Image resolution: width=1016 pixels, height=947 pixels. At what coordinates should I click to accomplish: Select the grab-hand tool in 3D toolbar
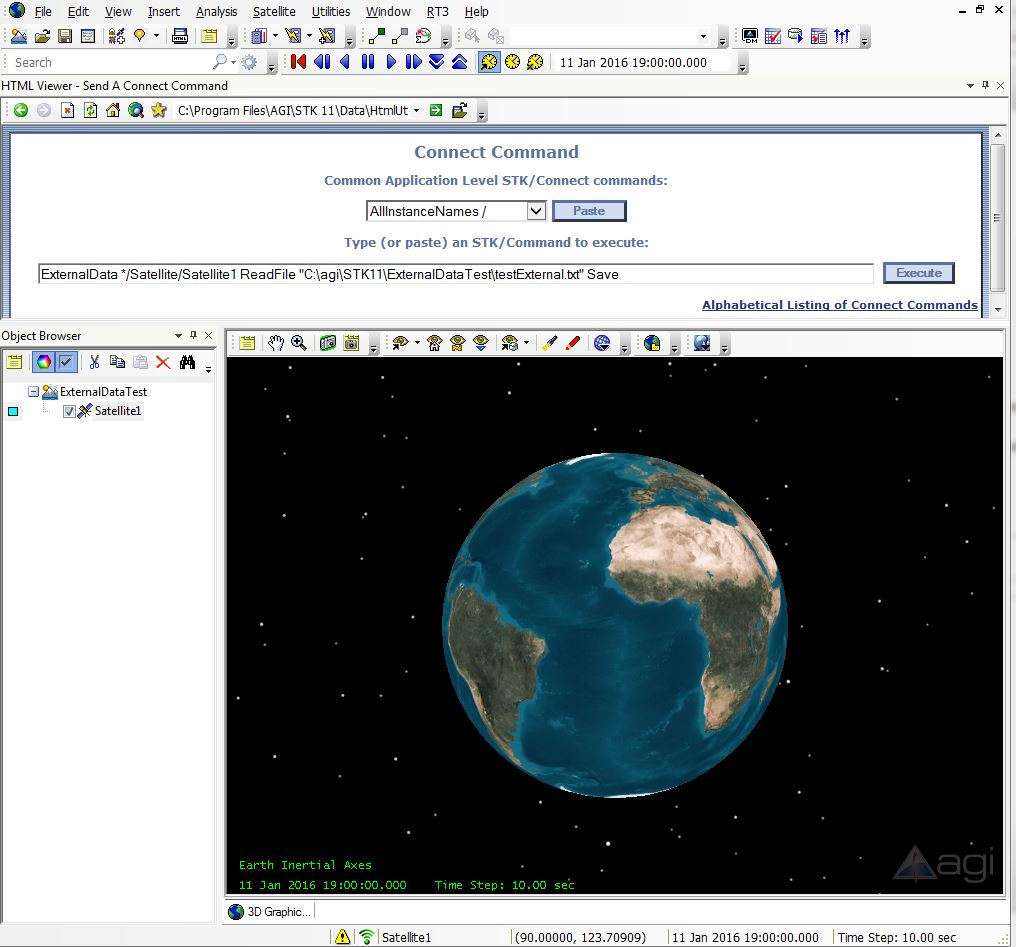click(x=276, y=343)
